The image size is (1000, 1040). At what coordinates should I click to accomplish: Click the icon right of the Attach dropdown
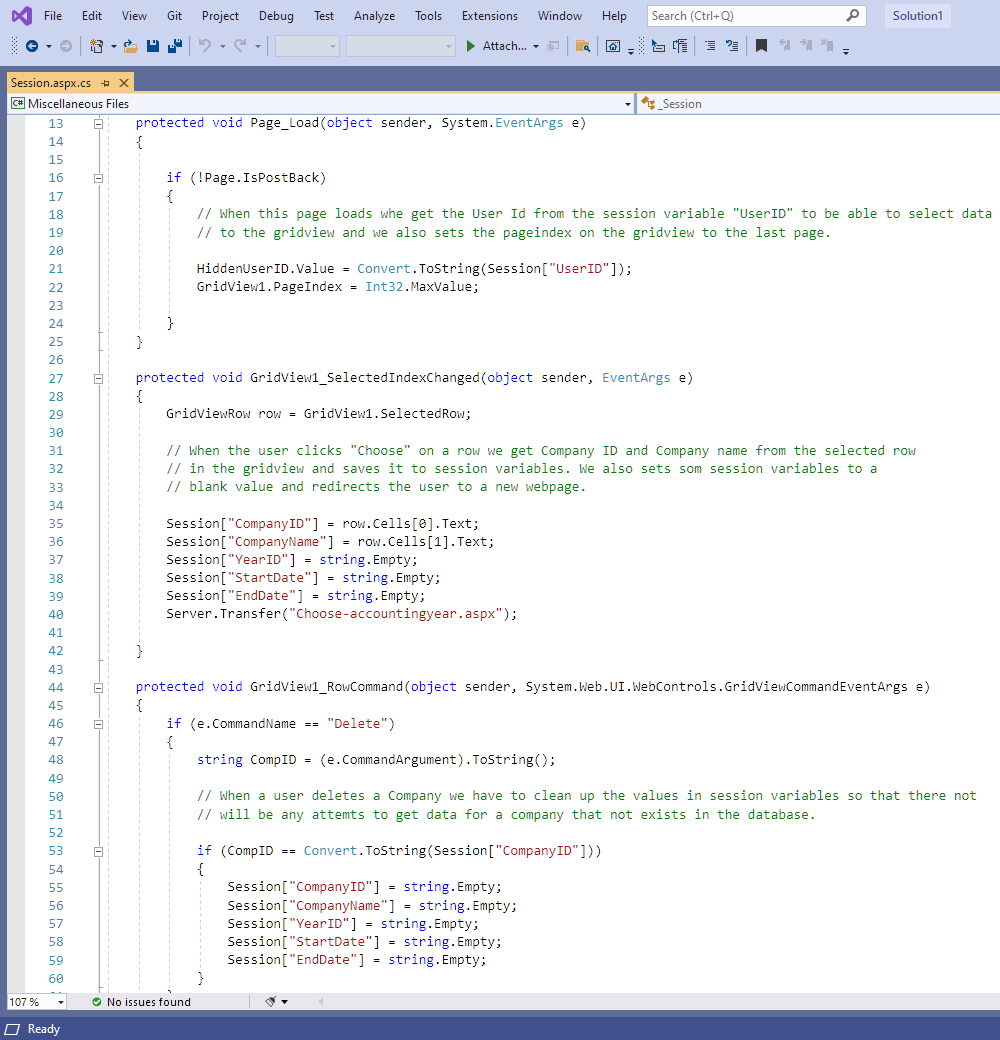pos(553,46)
